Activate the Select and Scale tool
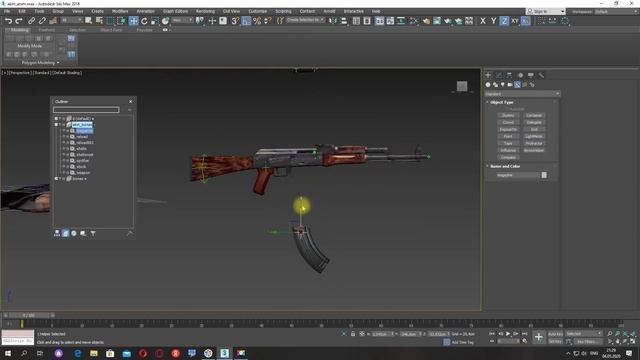Viewport: 640px width, 360px height. click(155, 21)
